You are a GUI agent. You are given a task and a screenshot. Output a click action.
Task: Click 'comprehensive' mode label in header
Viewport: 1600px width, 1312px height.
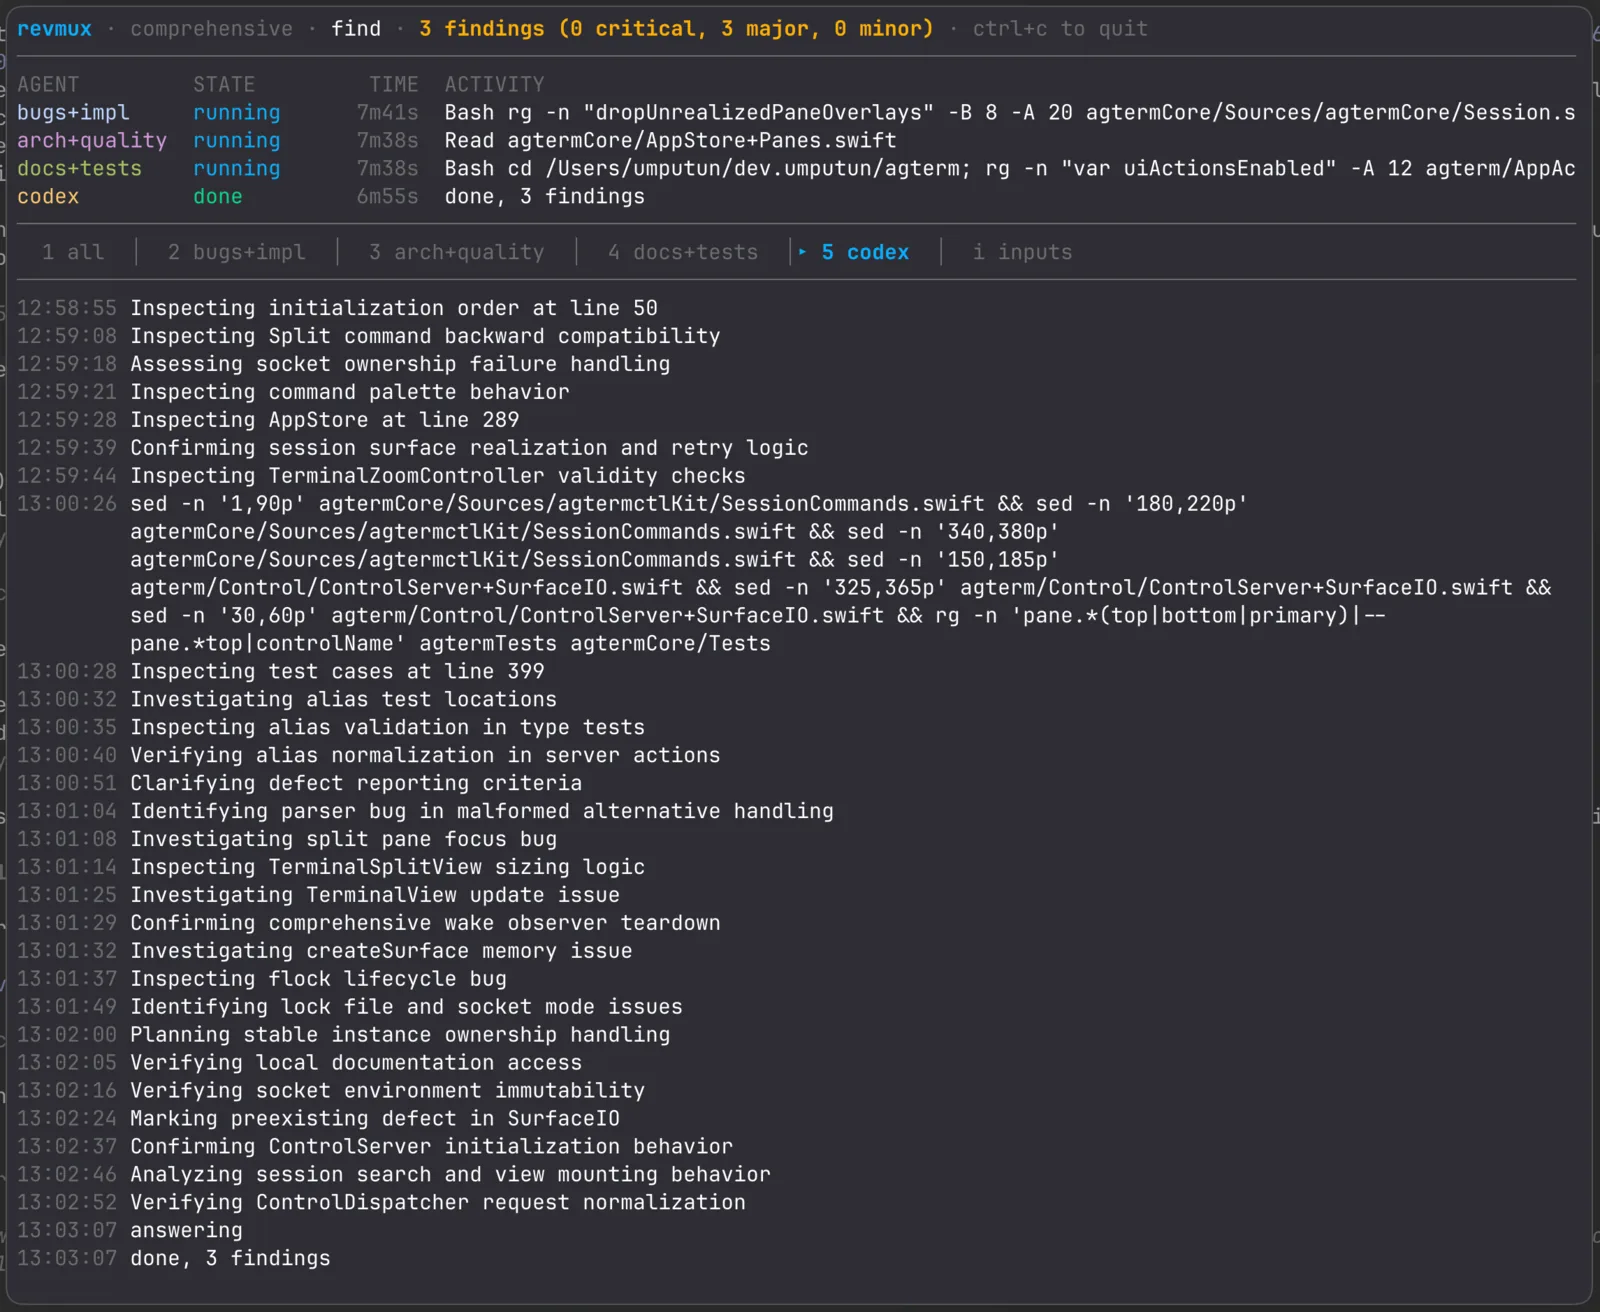(212, 29)
